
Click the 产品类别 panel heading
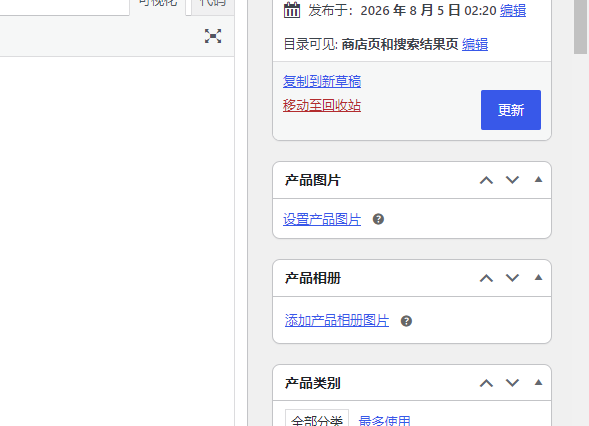[x=313, y=384]
